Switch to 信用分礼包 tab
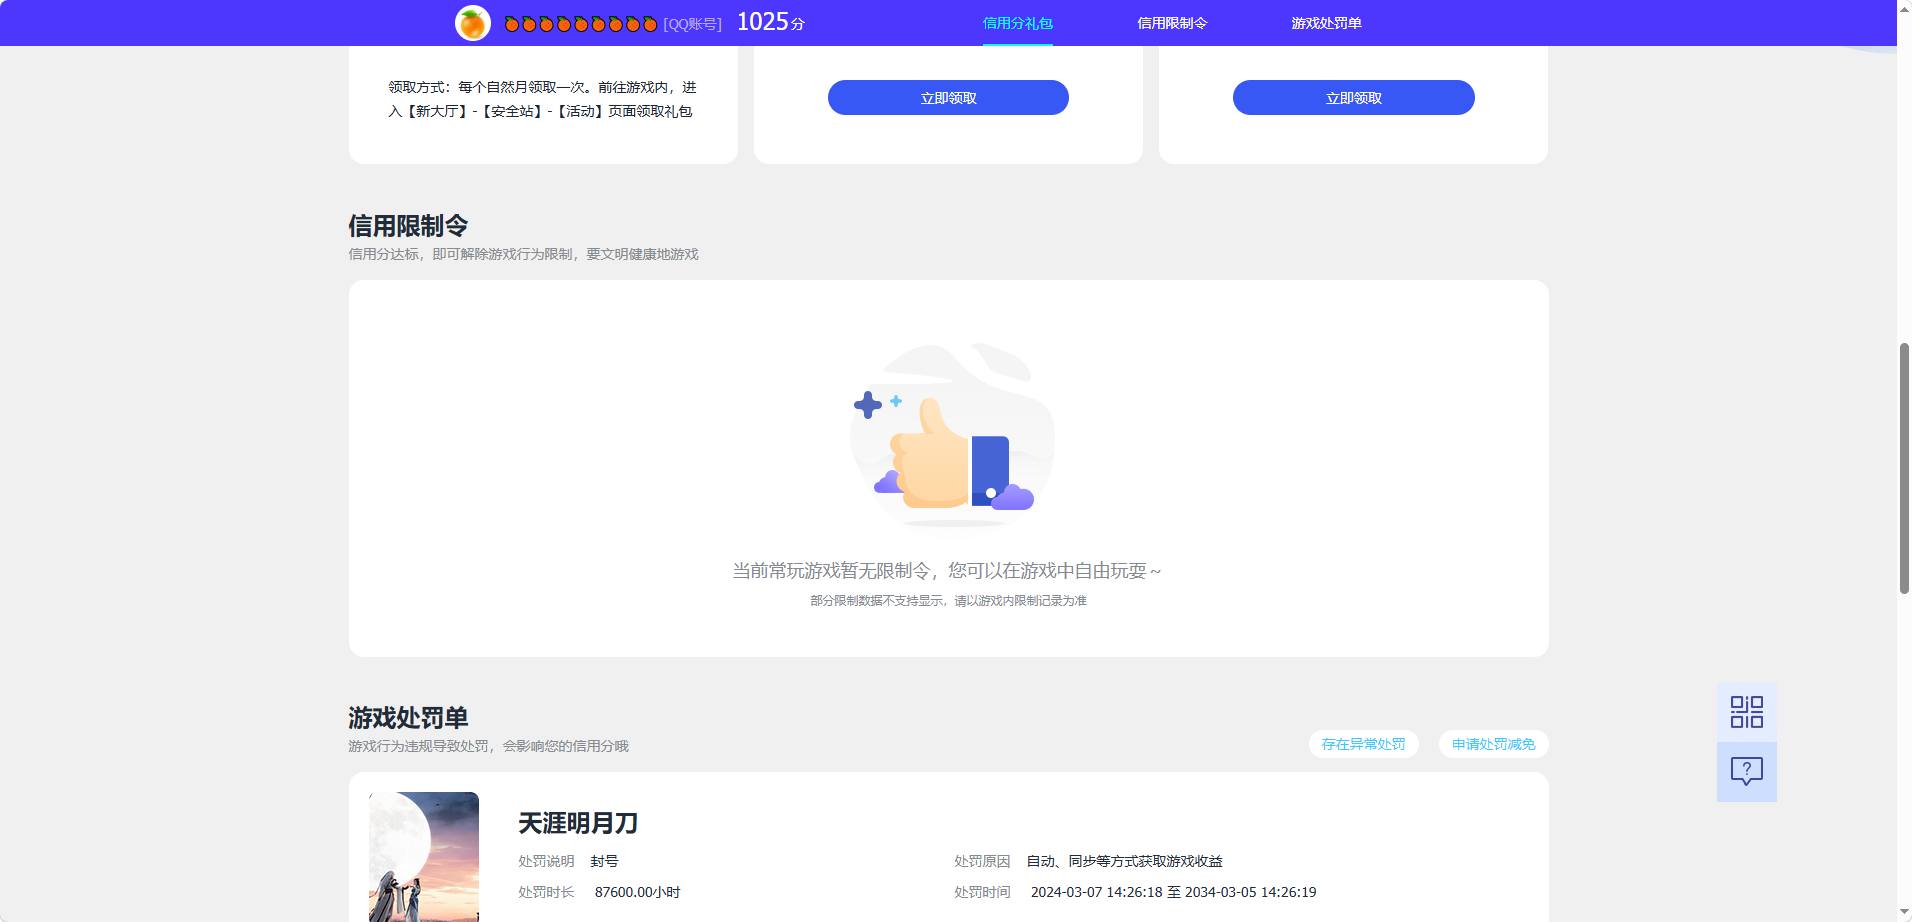This screenshot has height=922, width=1912. (1017, 23)
